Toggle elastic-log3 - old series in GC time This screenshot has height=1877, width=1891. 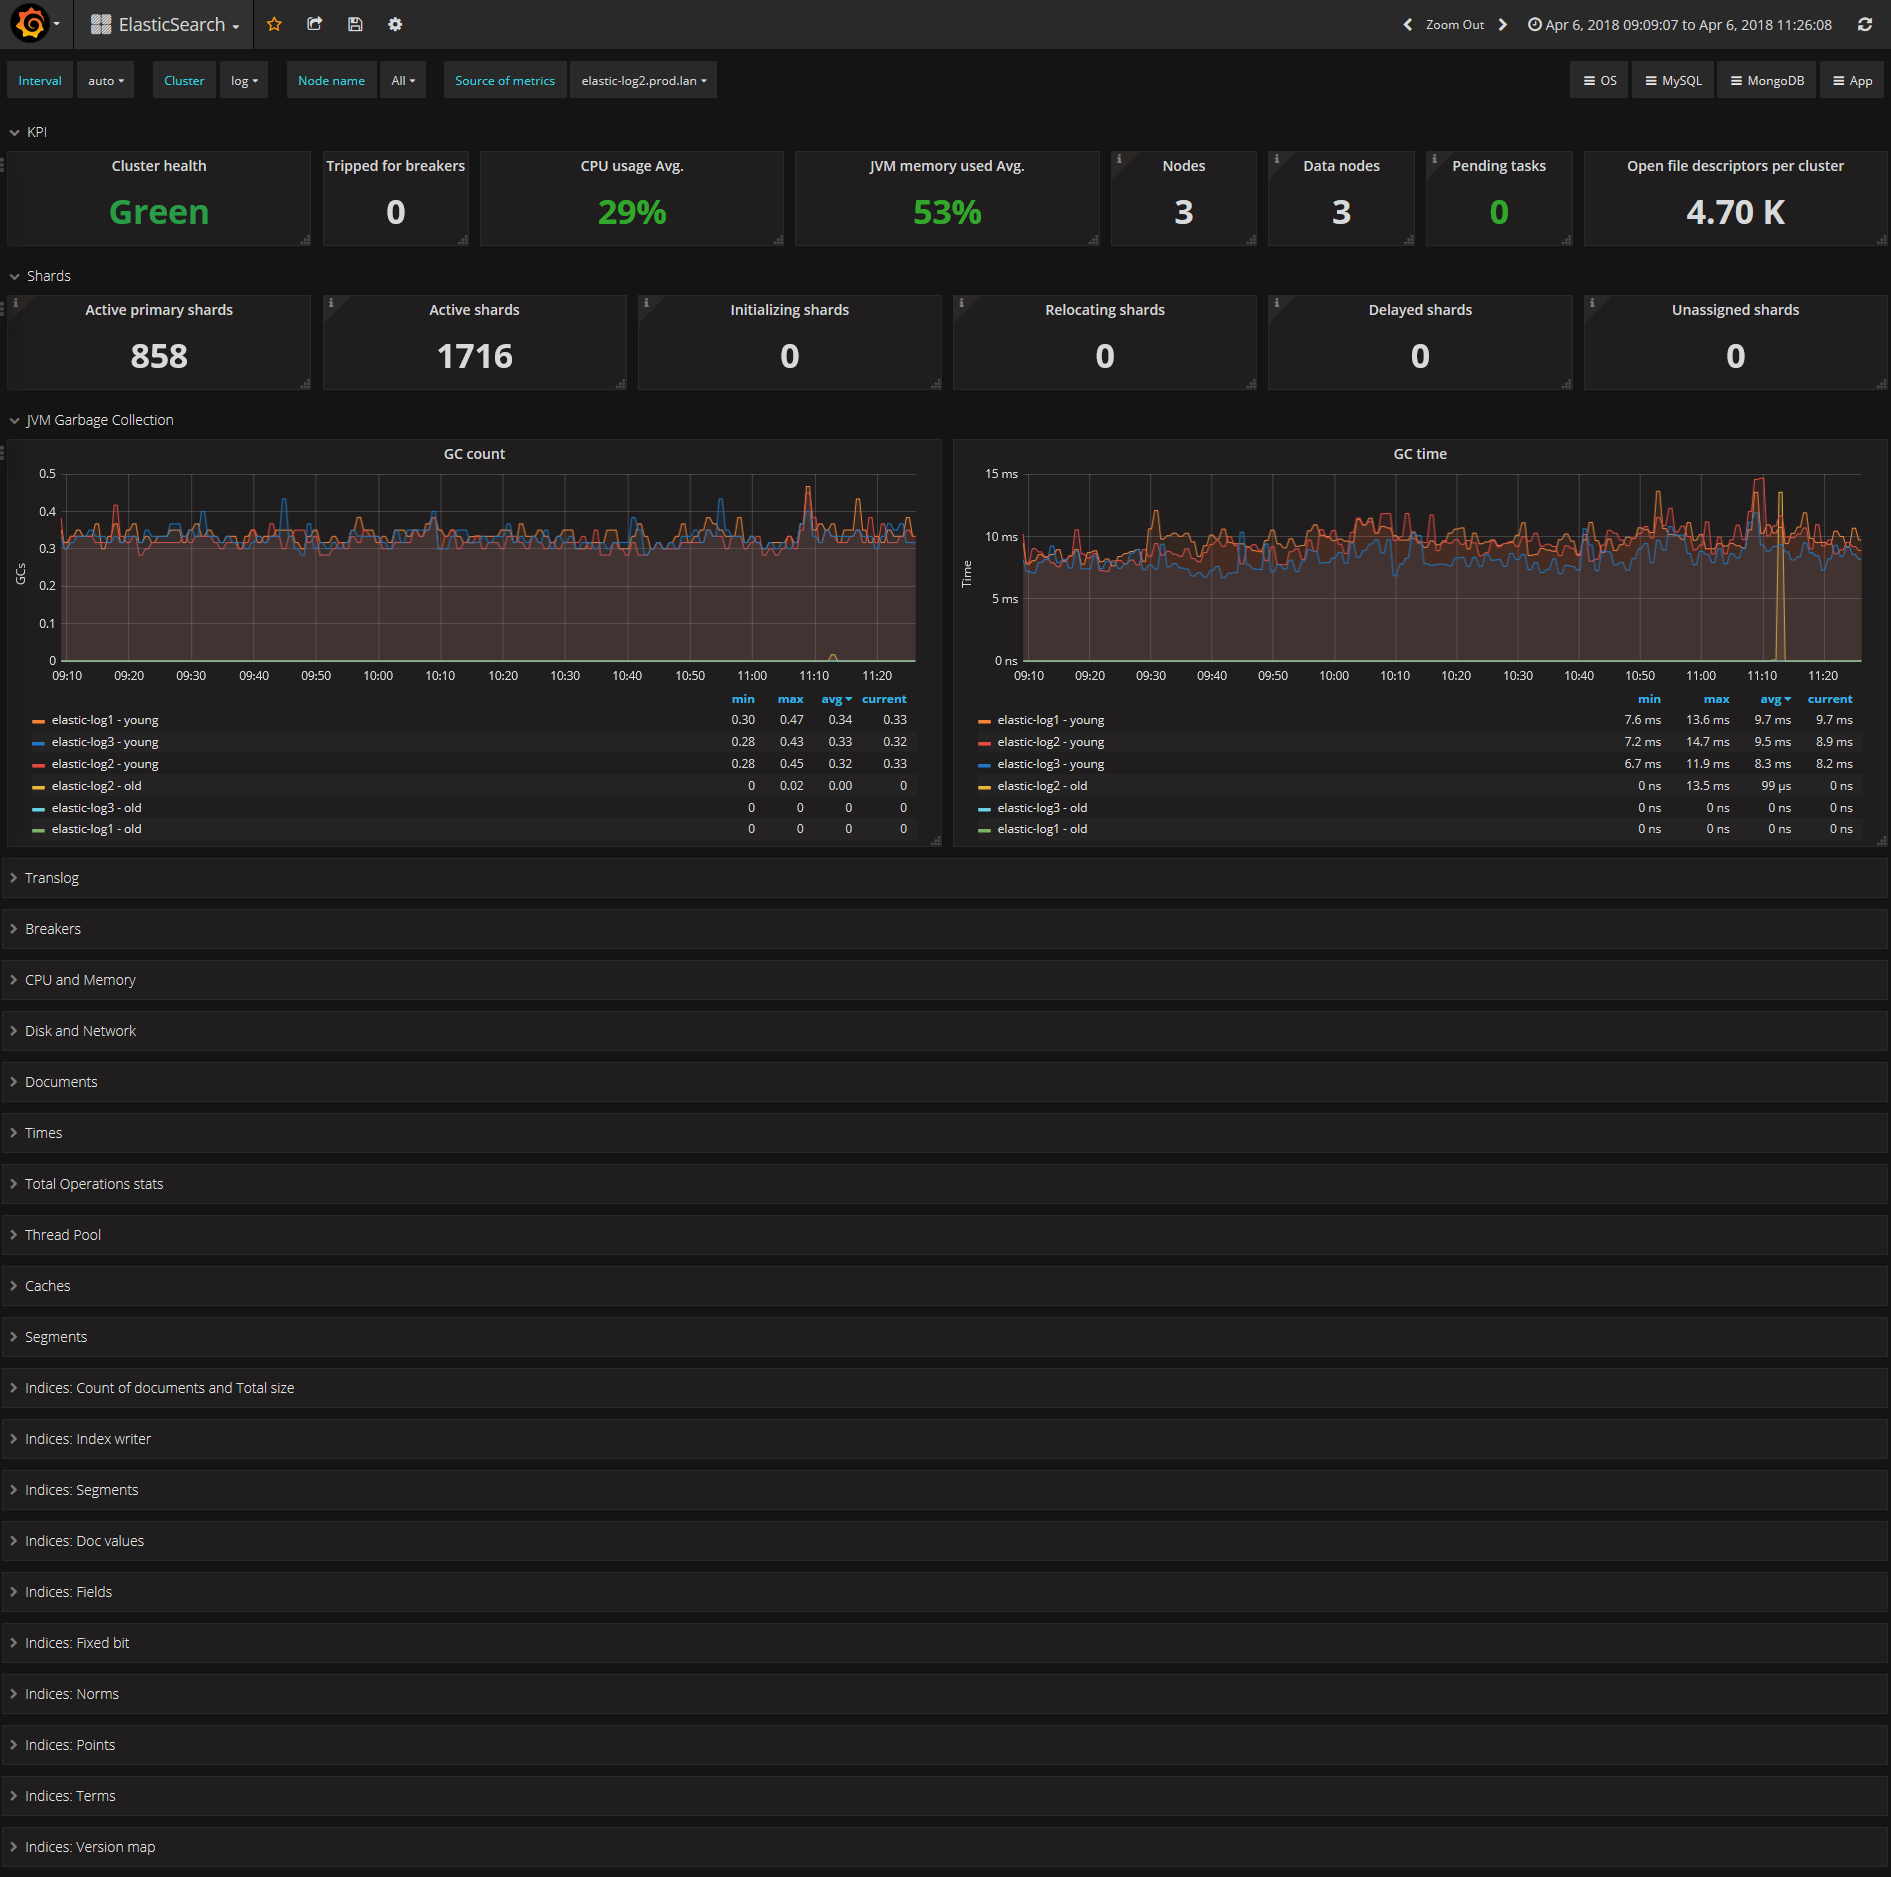click(x=1042, y=808)
